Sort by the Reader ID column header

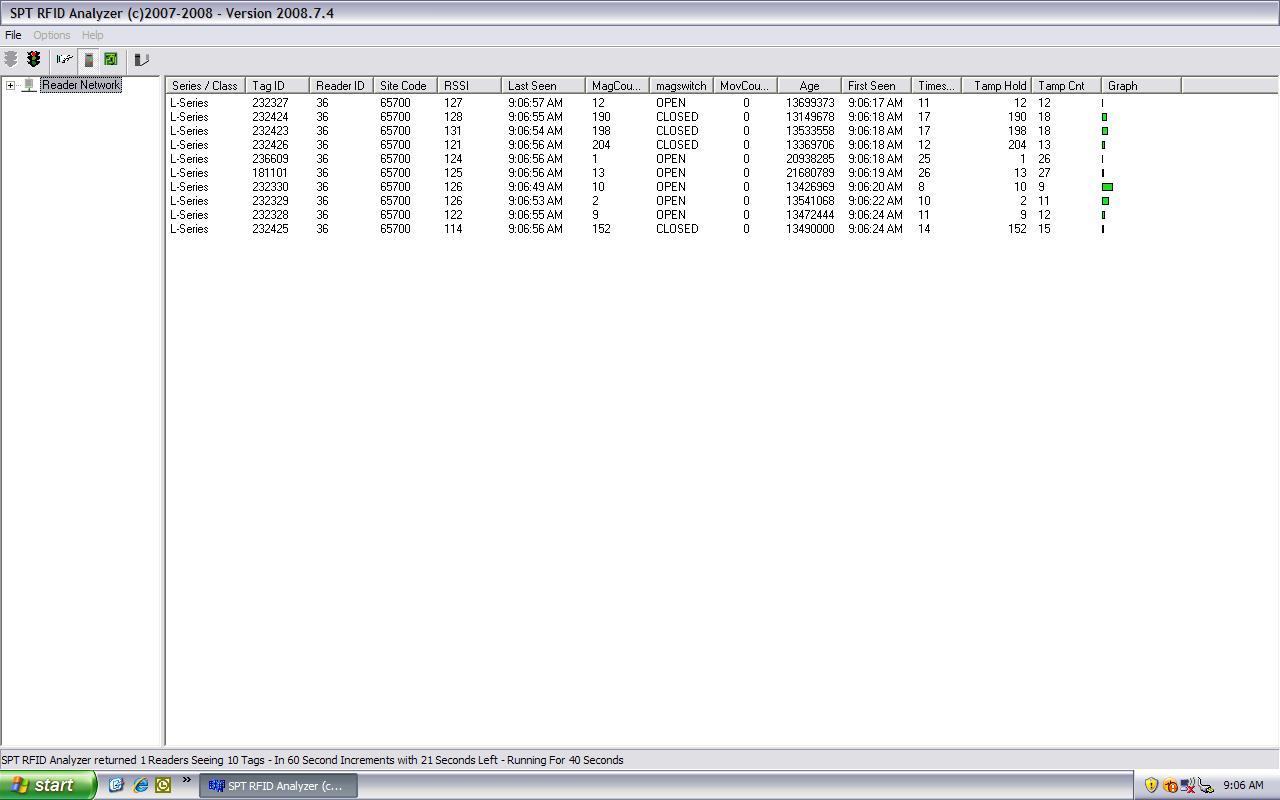[x=341, y=86]
